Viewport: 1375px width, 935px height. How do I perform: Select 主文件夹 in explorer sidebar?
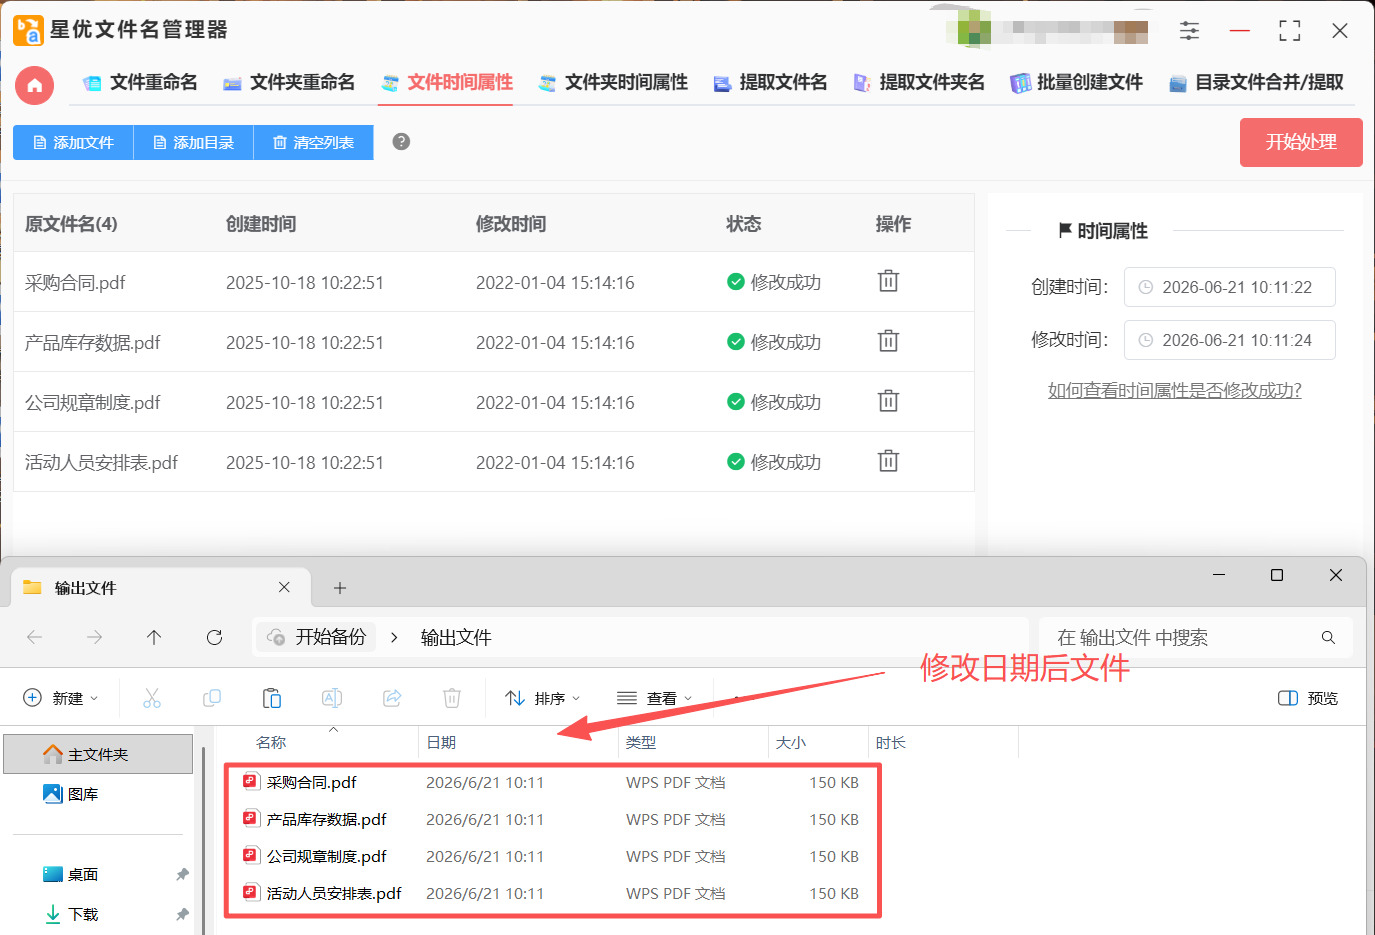tap(98, 754)
